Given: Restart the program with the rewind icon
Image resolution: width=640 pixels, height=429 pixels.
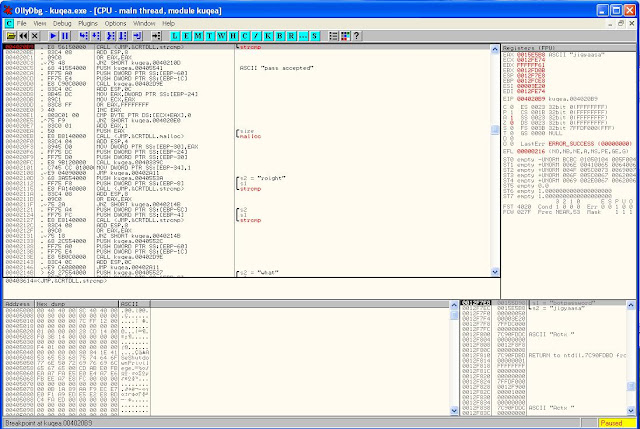Looking at the screenshot, I should pyautogui.click(x=23, y=36).
